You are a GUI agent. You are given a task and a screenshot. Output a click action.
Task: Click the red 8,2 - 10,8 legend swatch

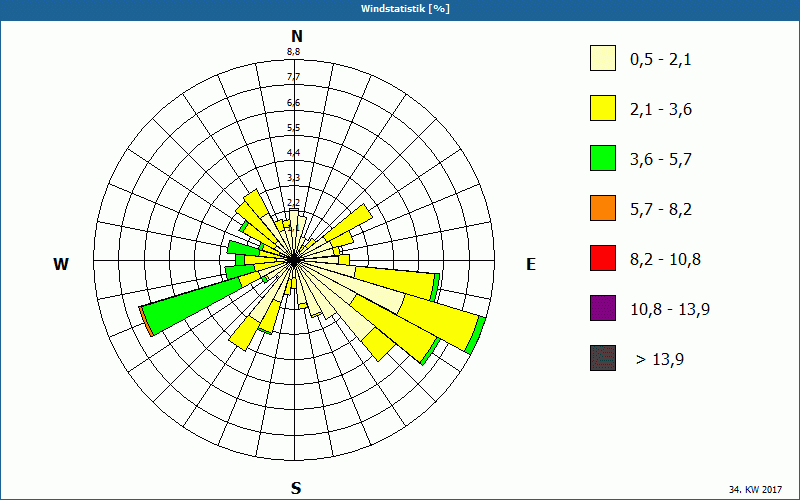(603, 258)
